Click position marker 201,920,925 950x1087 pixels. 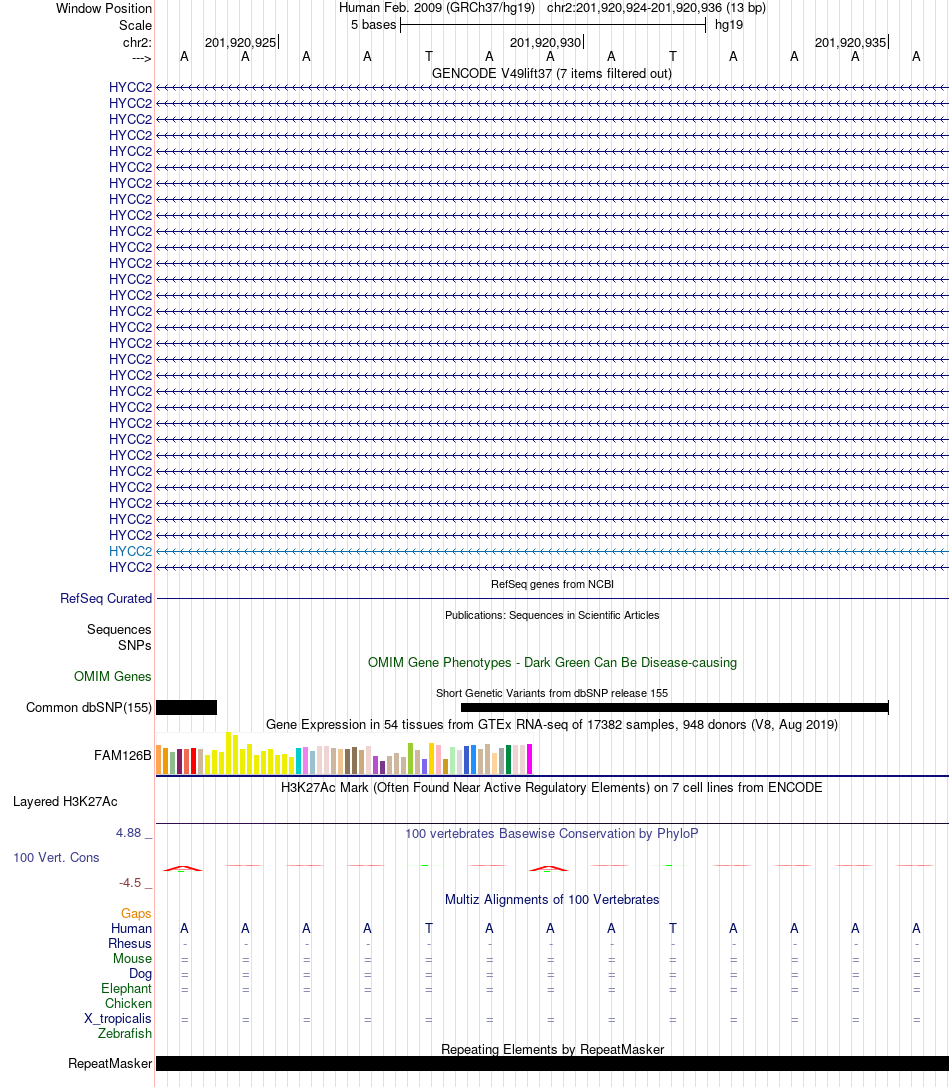click(241, 42)
